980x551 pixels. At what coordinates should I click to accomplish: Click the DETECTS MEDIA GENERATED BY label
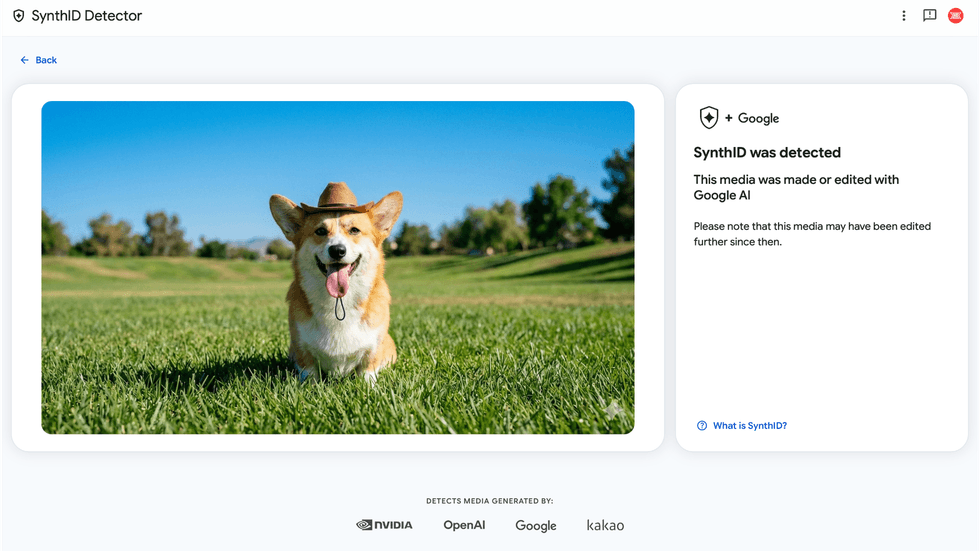(489, 501)
